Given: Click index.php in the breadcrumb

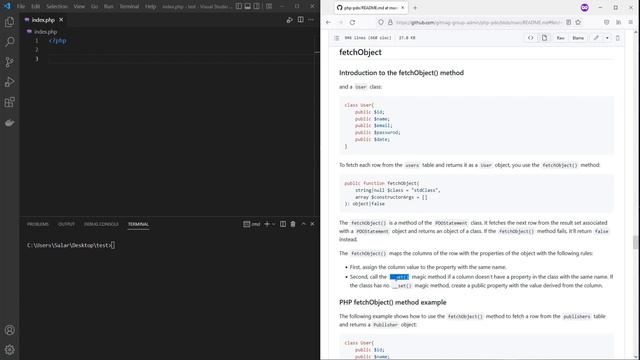Looking at the screenshot, I should click(x=46, y=31).
